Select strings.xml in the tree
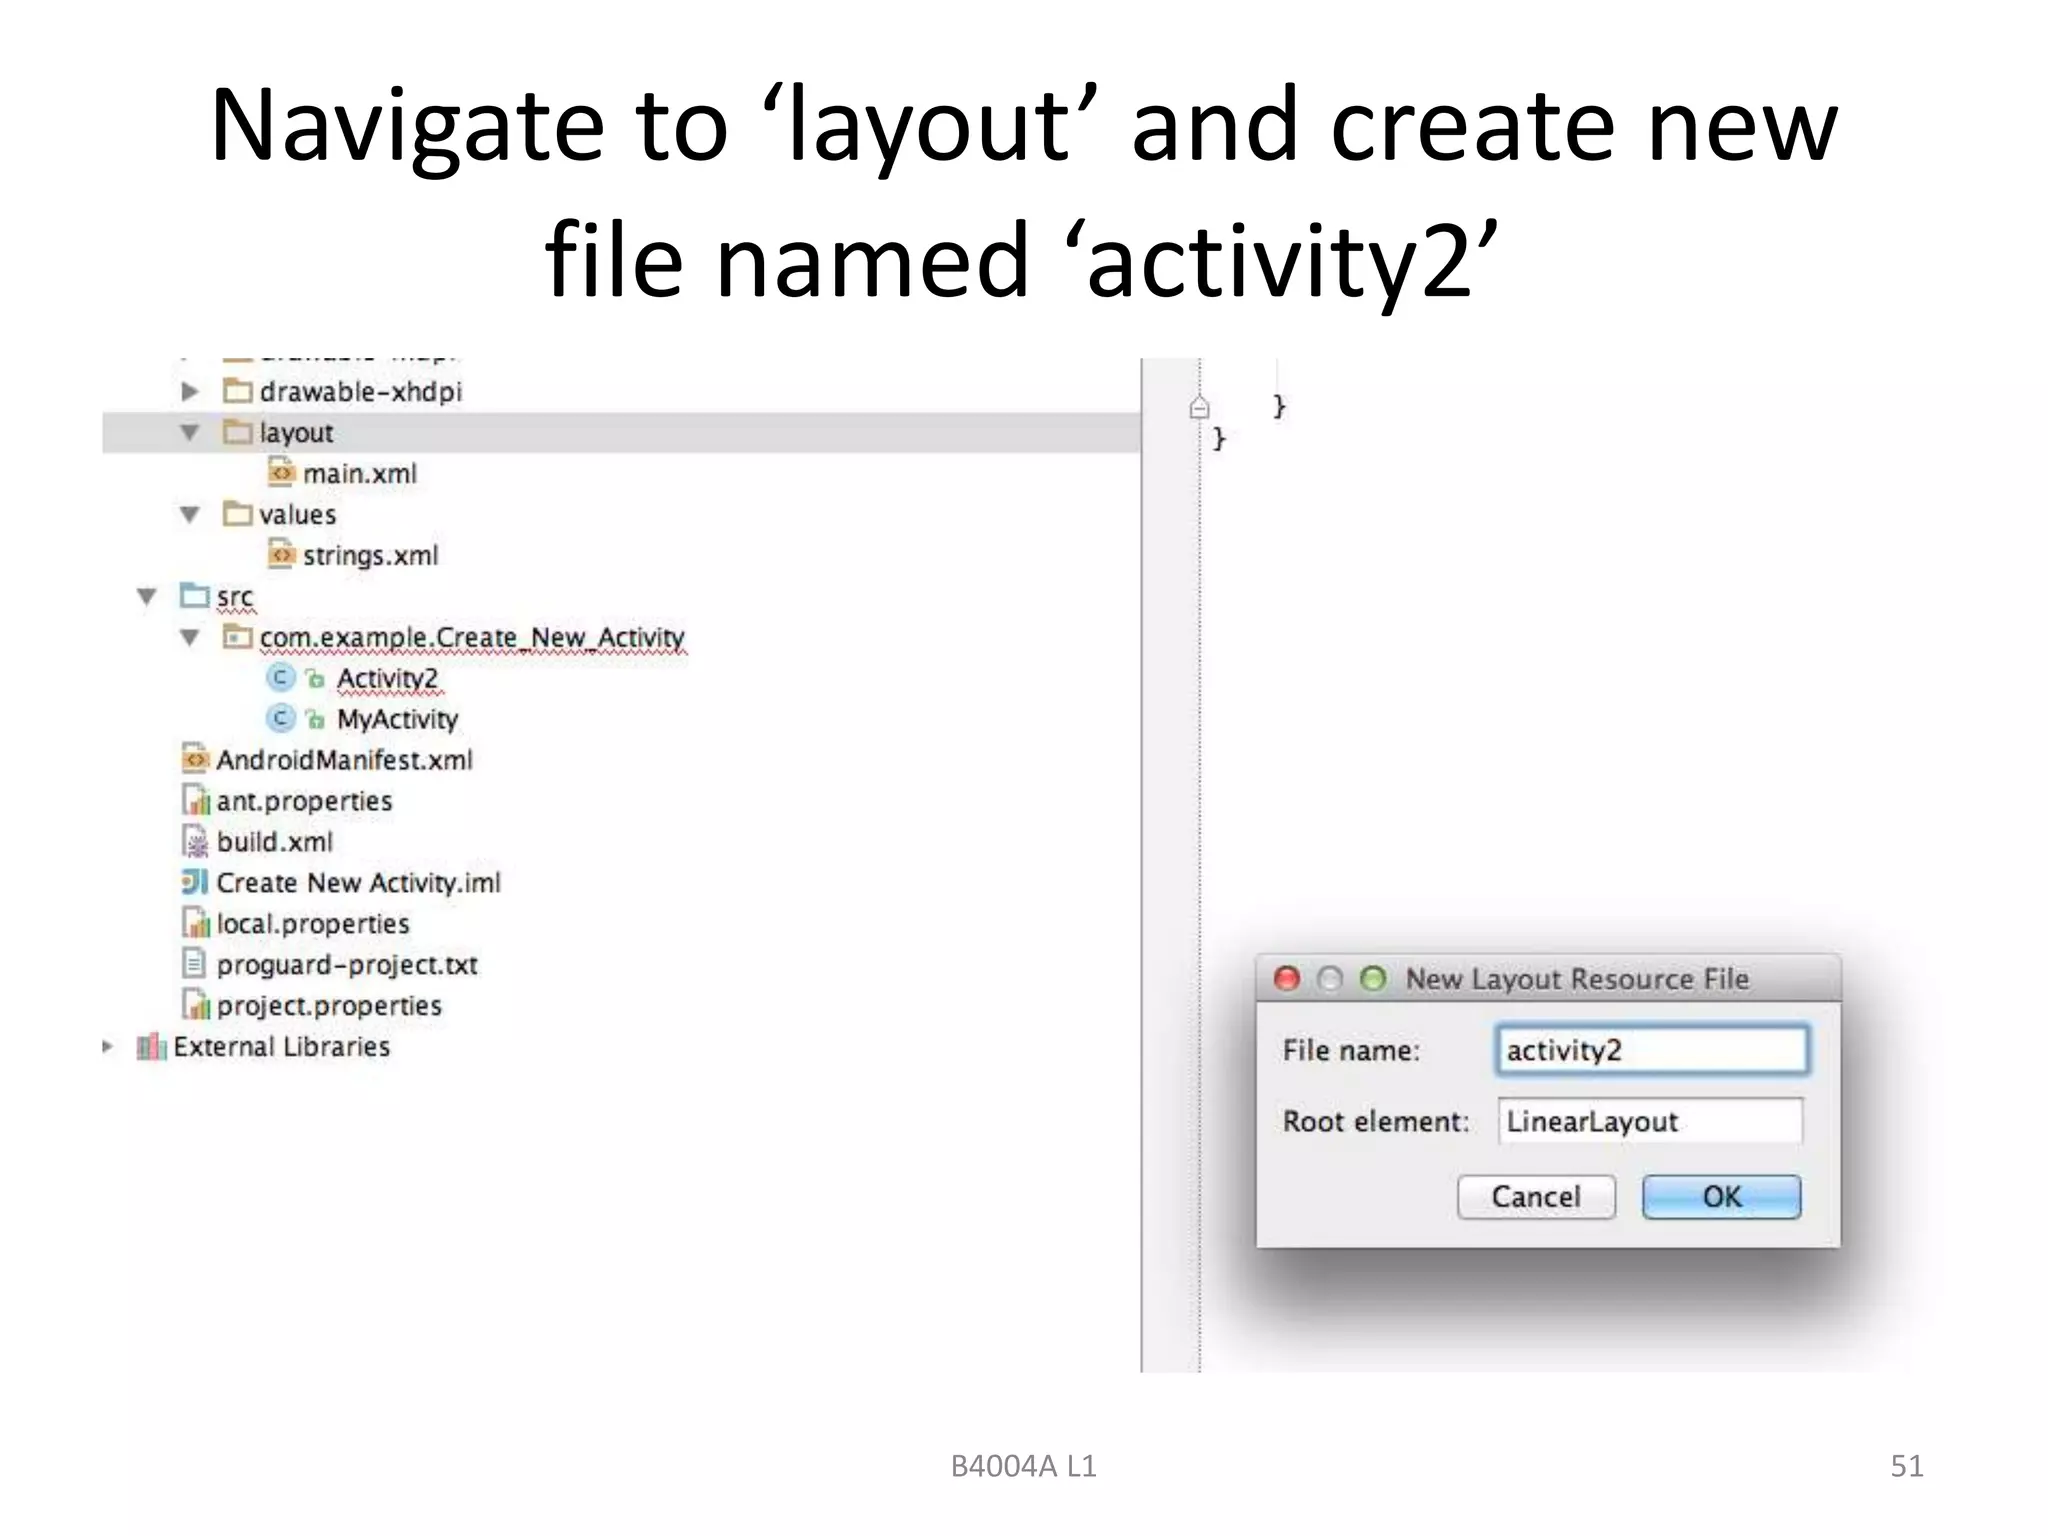Screen dimensions: 2048x1536 [x=371, y=555]
